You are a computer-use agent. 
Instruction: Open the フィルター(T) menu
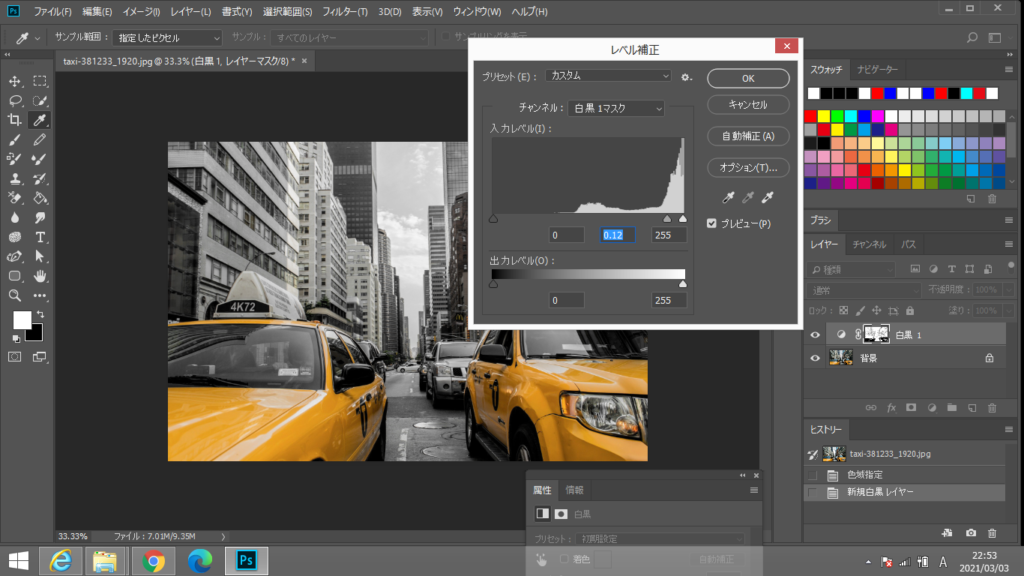tap(345, 12)
